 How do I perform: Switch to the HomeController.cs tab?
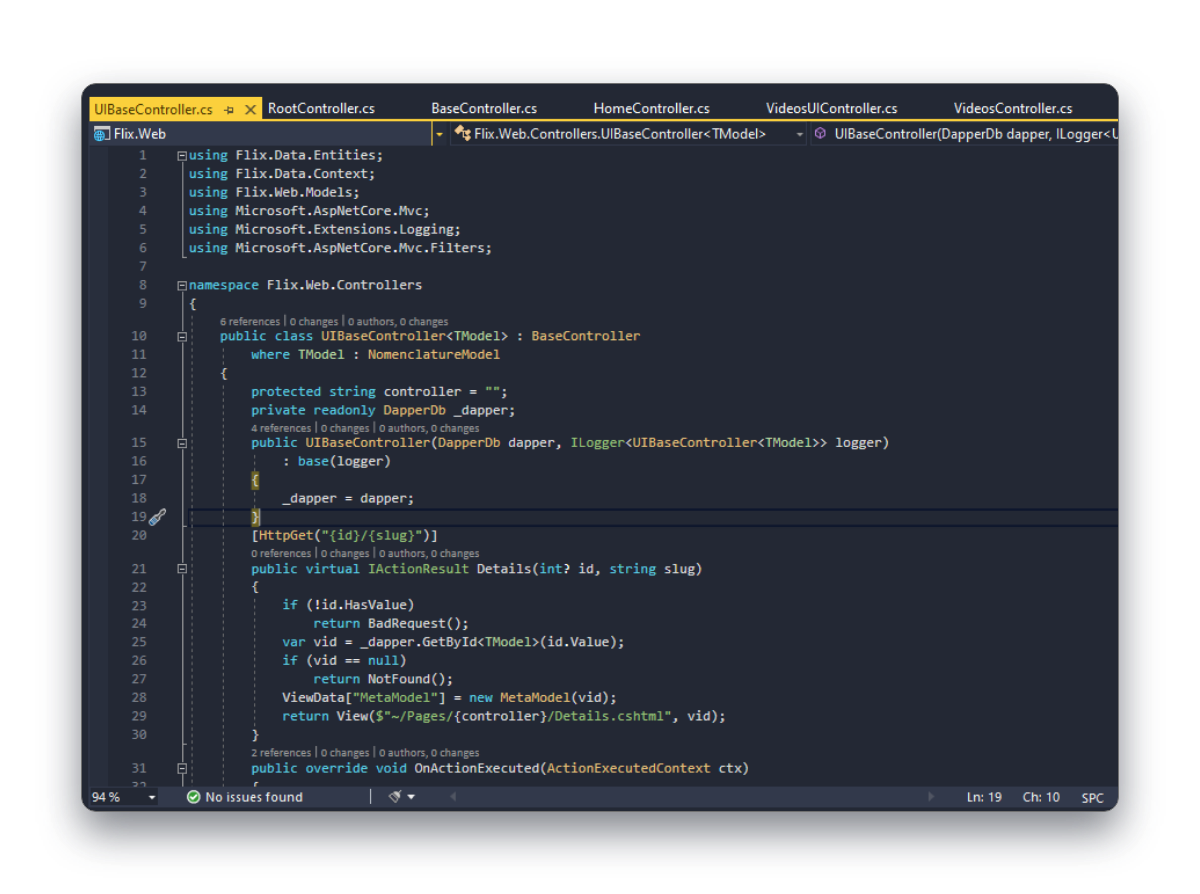(651, 109)
